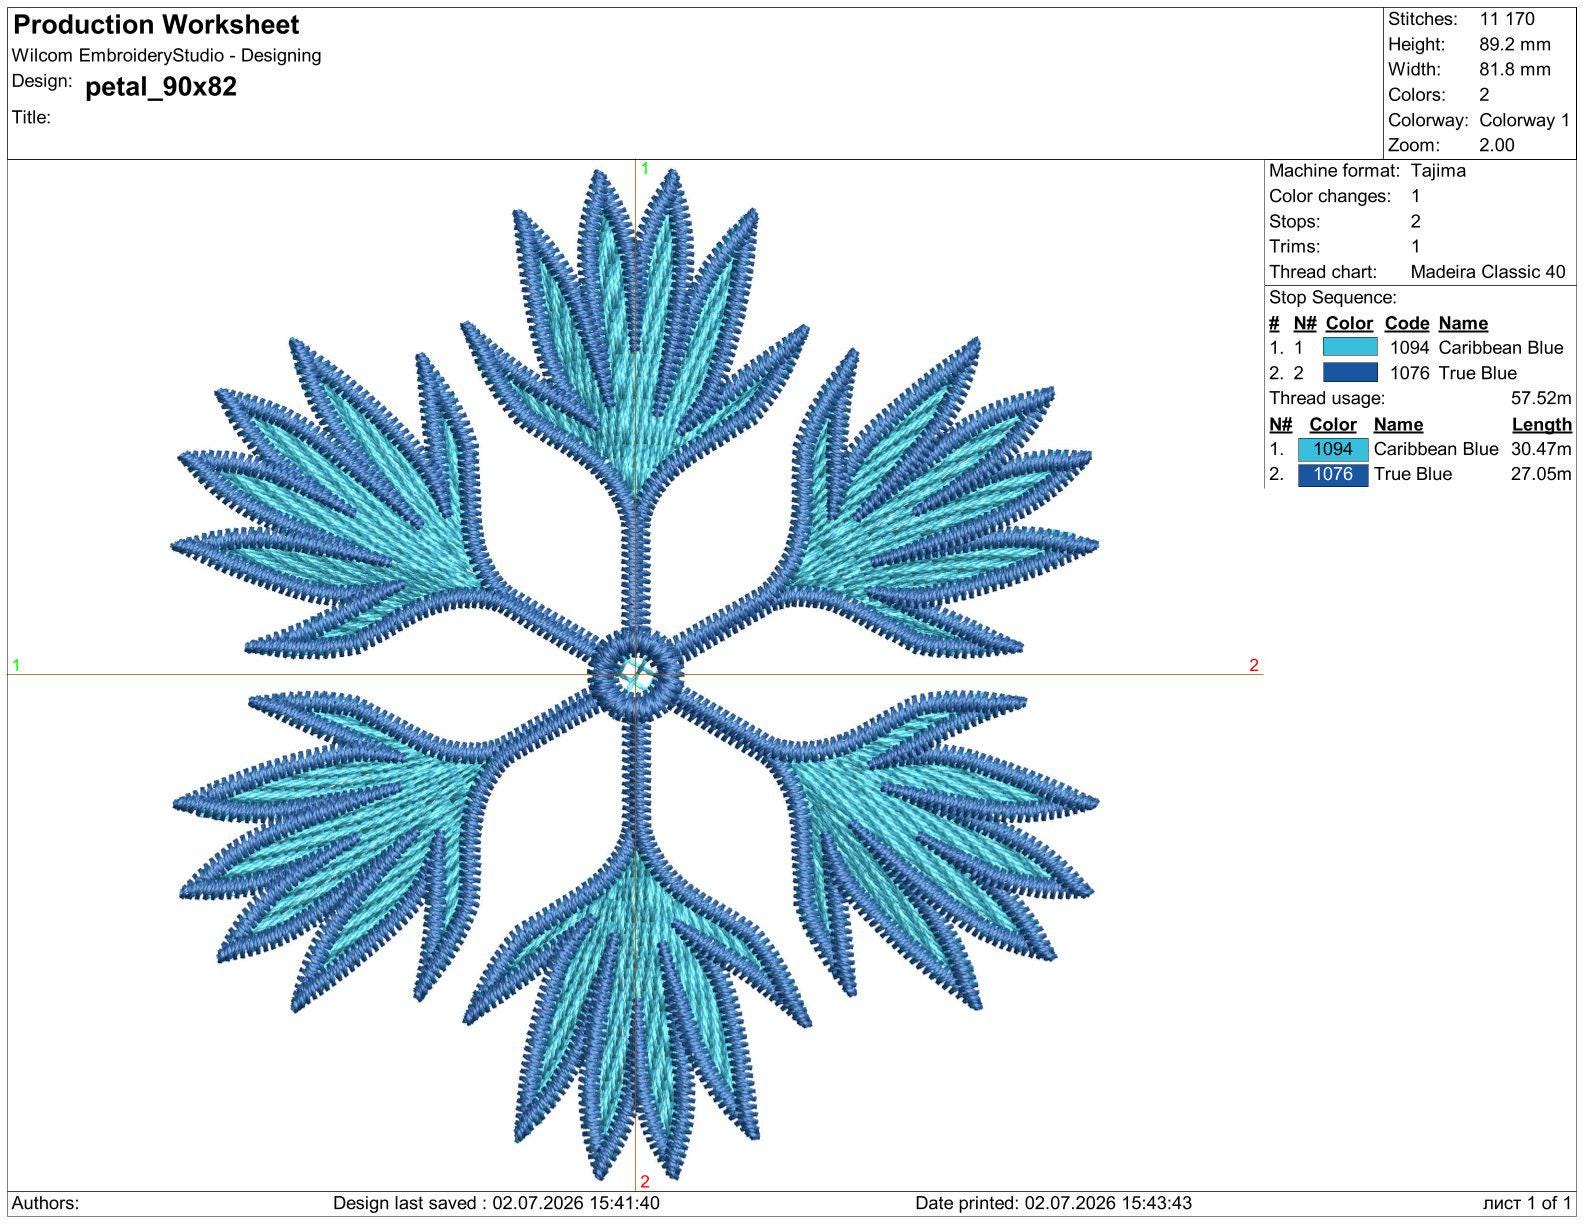Click the height value "89.2 mm"
The image size is (1584, 1224).
click(1515, 44)
